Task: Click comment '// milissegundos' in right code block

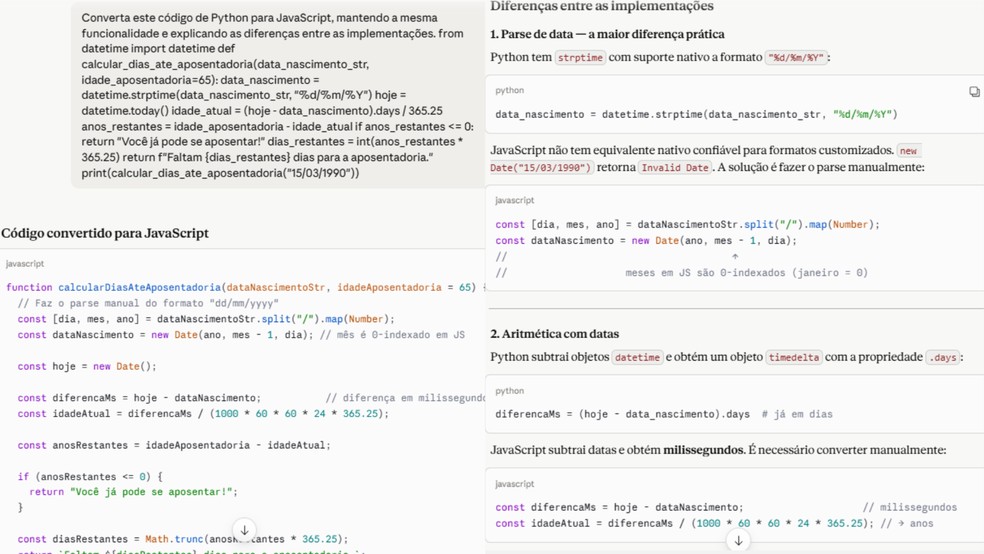Action: (910, 508)
